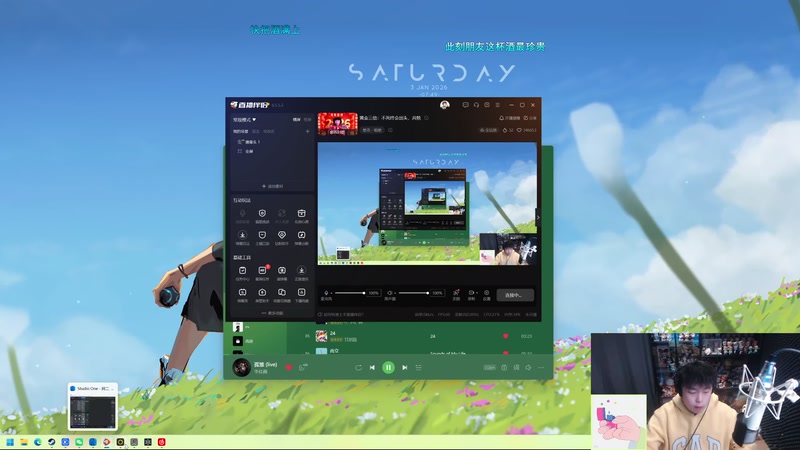Image resolution: width=800 pixels, height=450 pixels.
Task: Open the settings gear beside 连接中 button
Action: click(x=487, y=294)
